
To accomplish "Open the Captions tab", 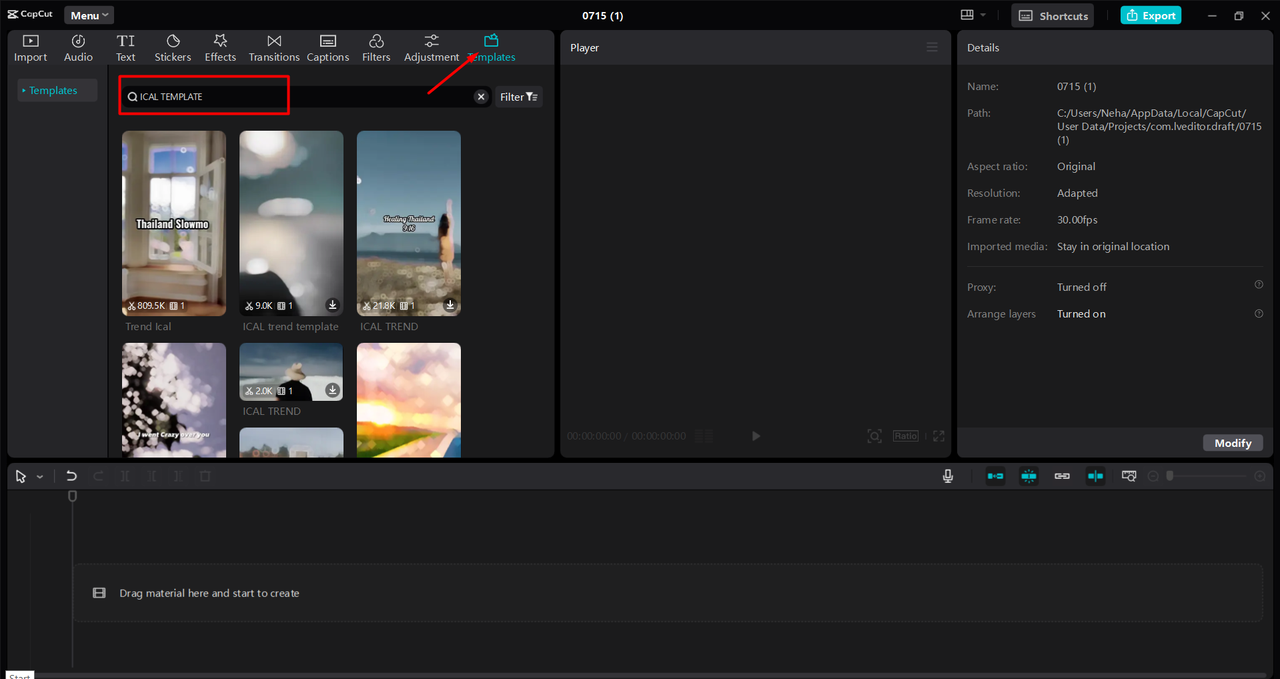I will pyautogui.click(x=328, y=48).
